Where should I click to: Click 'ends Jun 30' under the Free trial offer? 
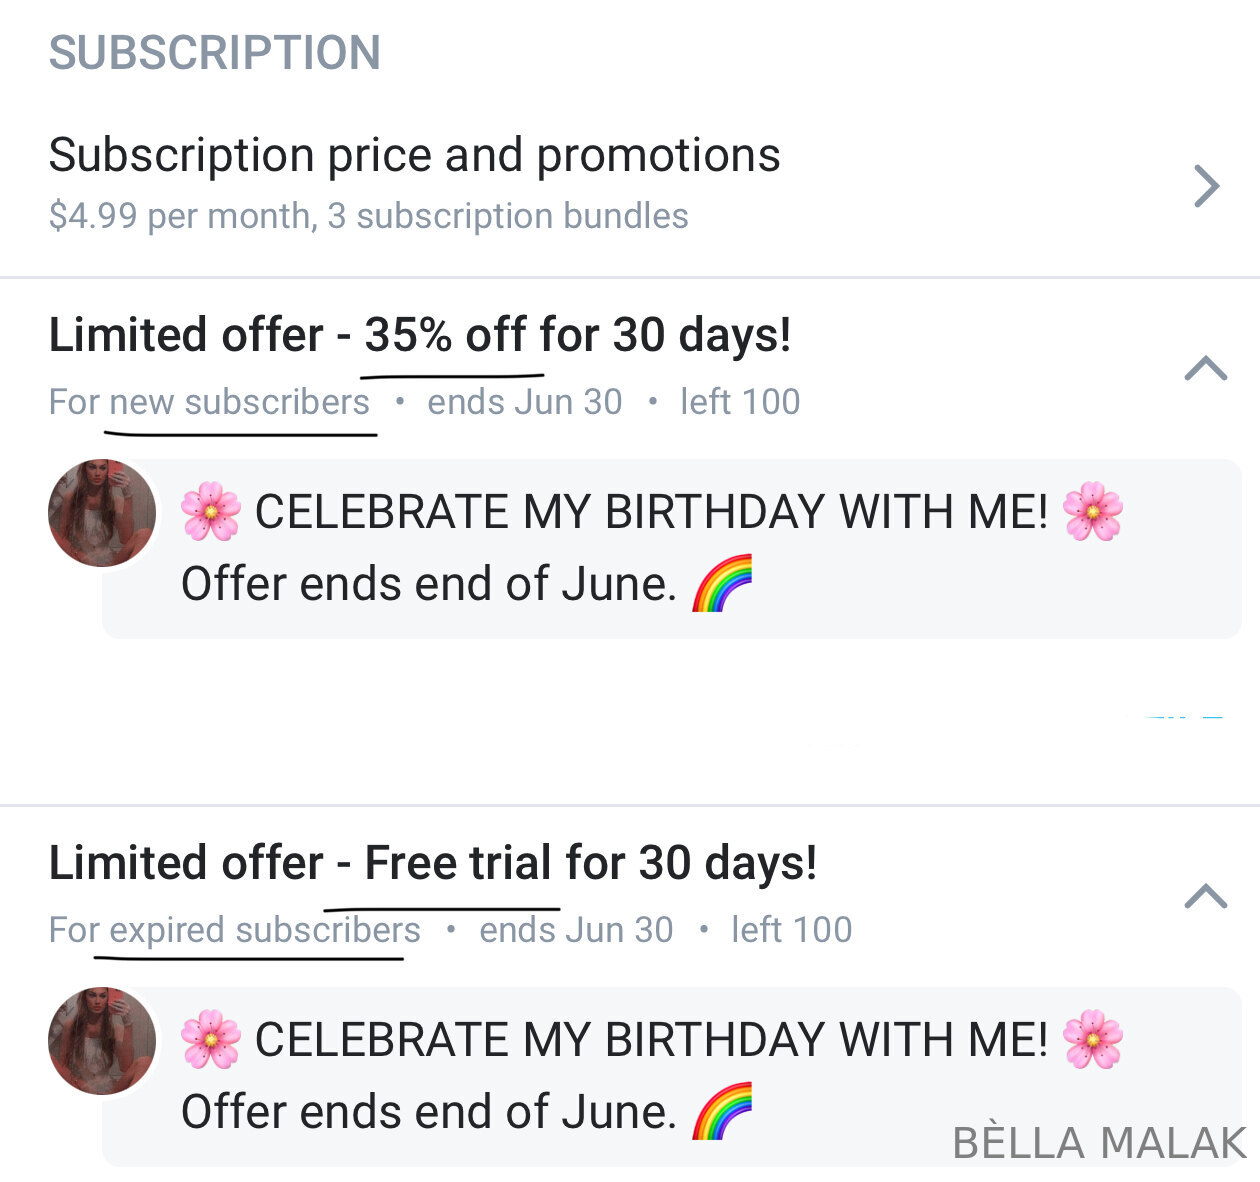click(576, 930)
